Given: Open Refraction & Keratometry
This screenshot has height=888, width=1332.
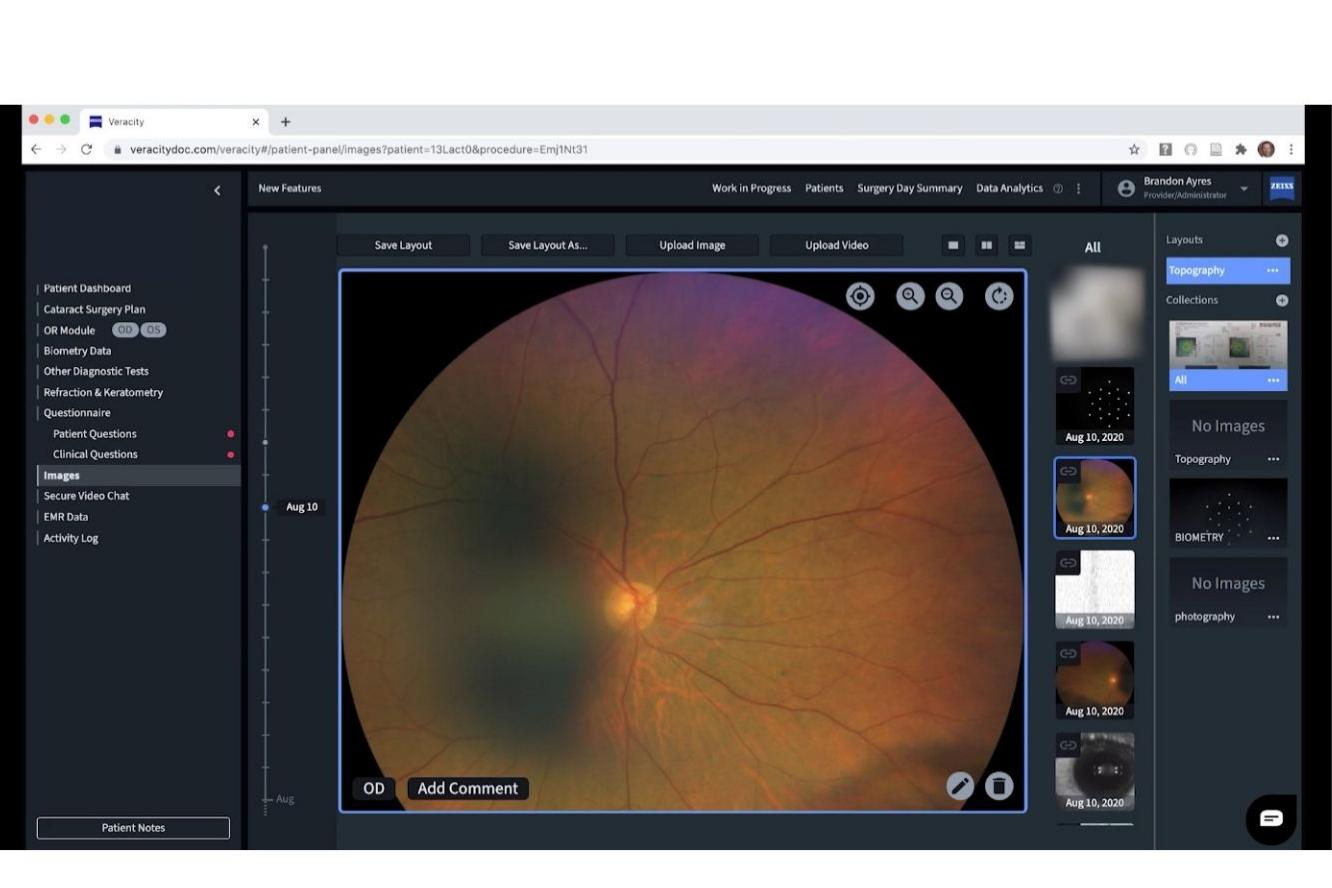Looking at the screenshot, I should tap(103, 392).
